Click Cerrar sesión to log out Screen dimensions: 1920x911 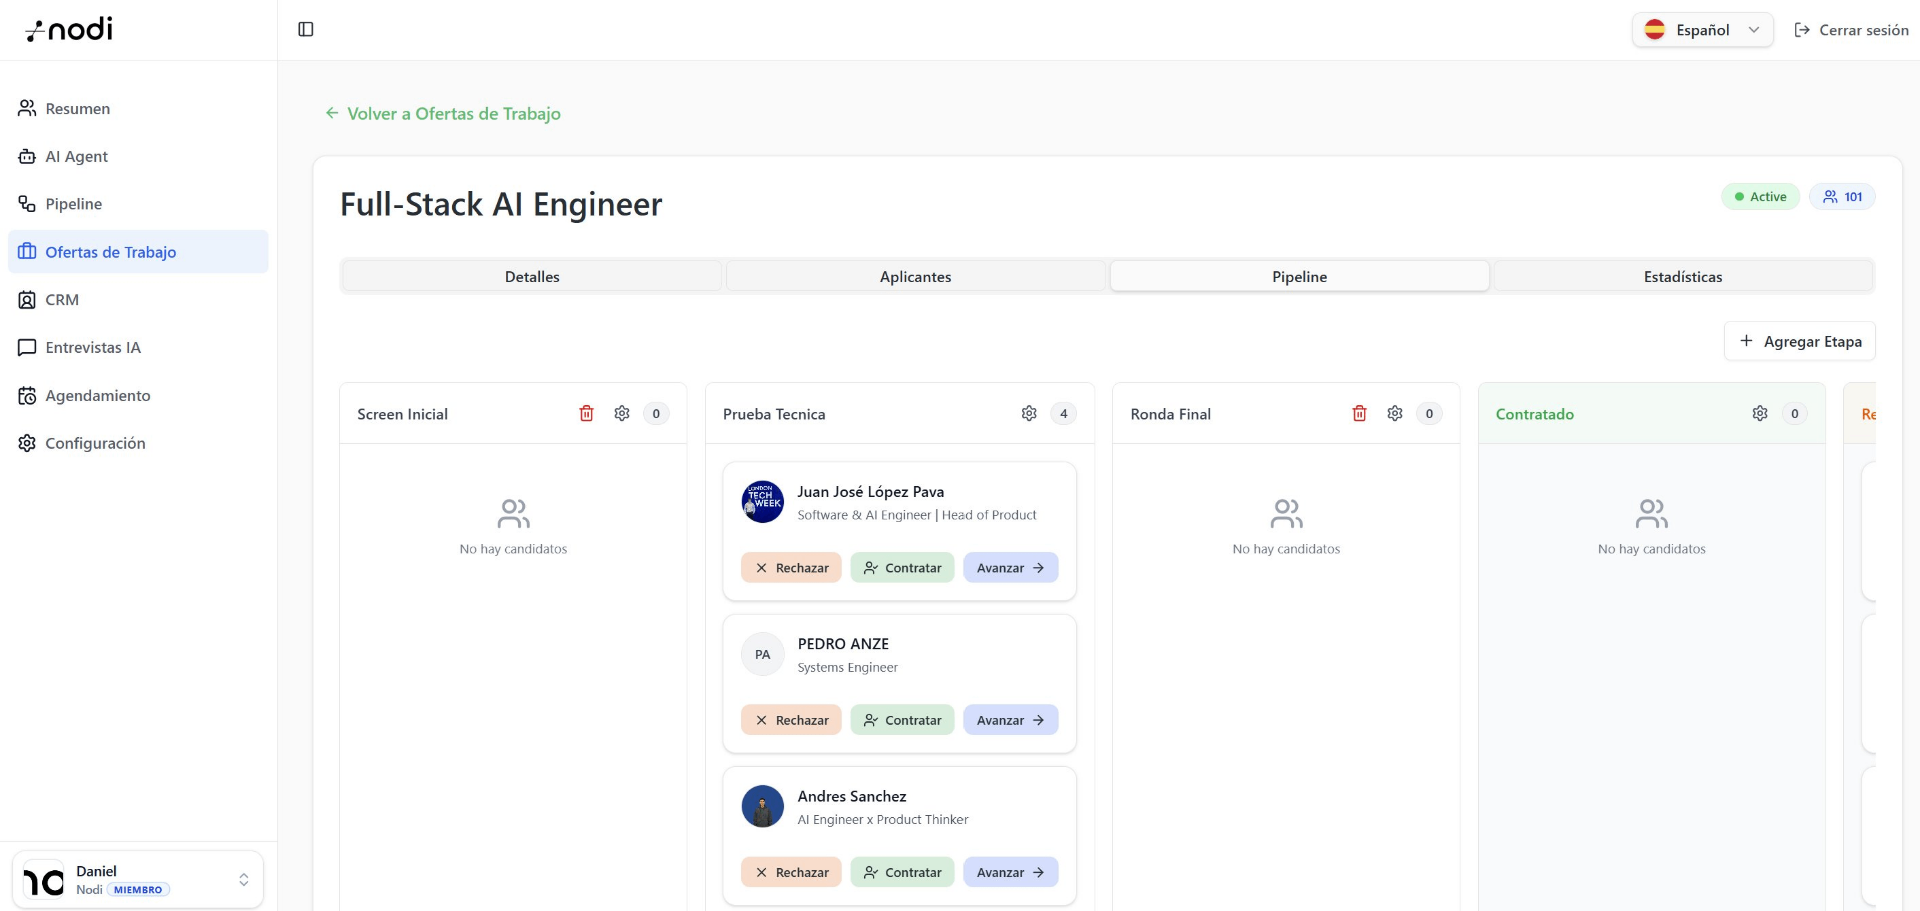coord(1851,30)
